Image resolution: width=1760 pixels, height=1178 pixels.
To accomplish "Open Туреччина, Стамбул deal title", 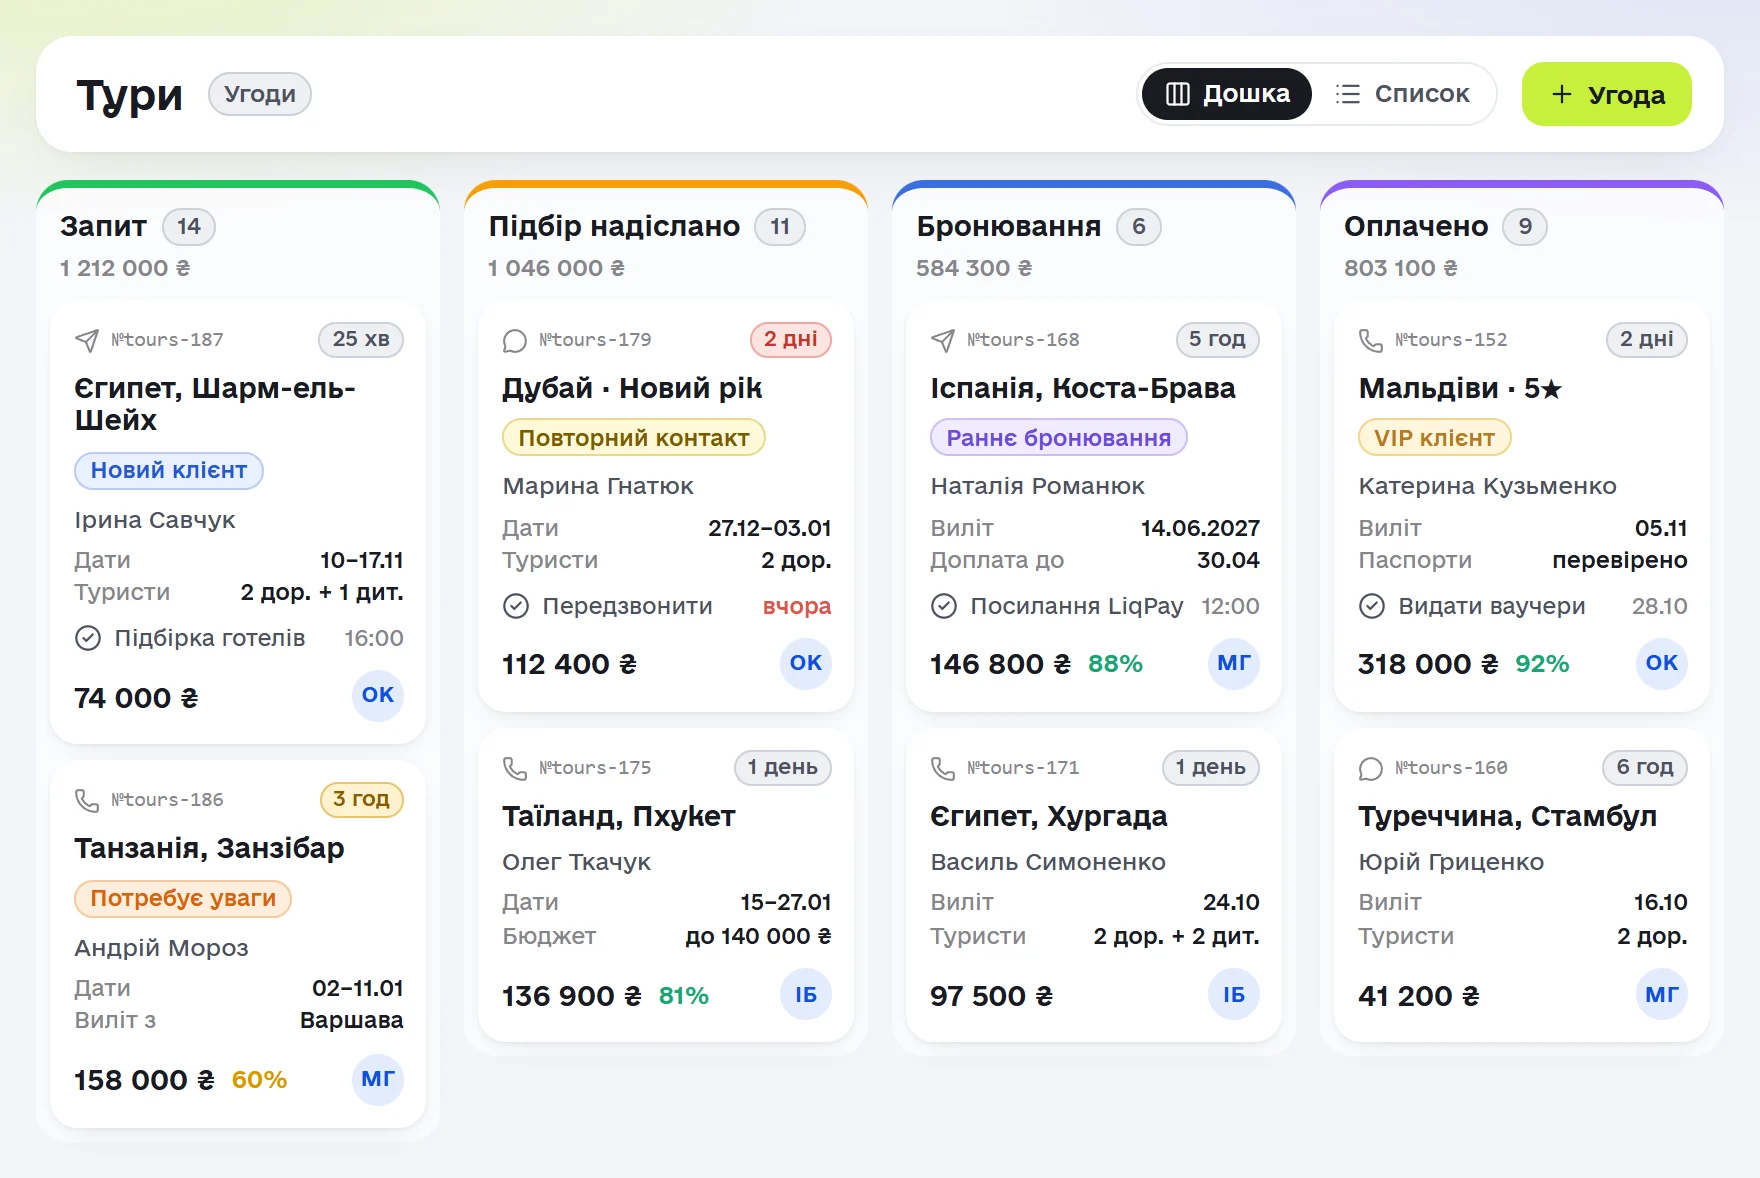I will [x=1507, y=816].
